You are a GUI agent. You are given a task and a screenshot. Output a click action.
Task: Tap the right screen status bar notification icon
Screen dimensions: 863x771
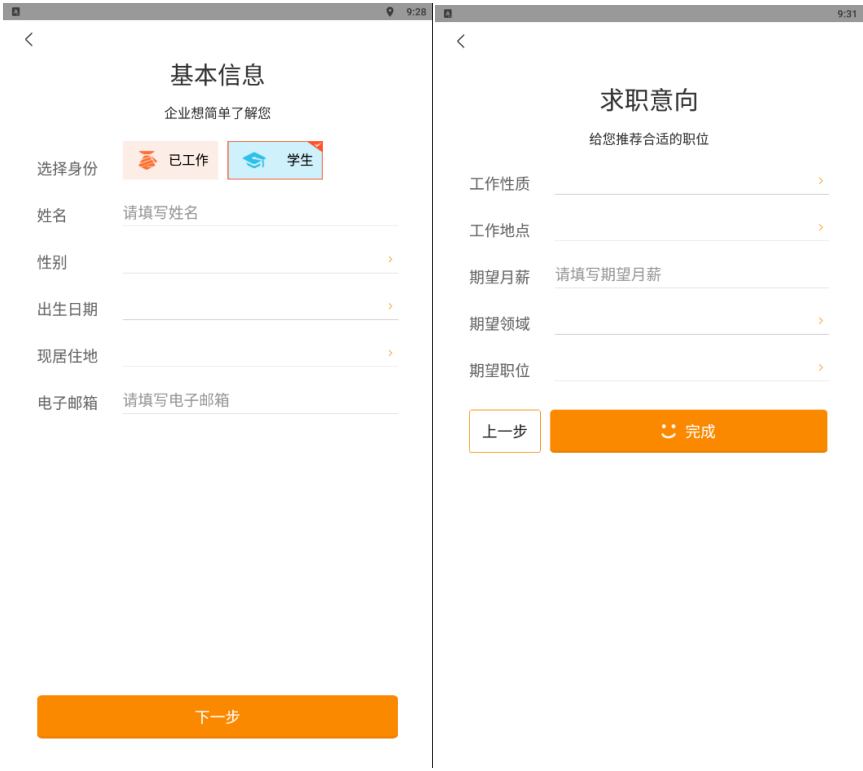[448, 13]
